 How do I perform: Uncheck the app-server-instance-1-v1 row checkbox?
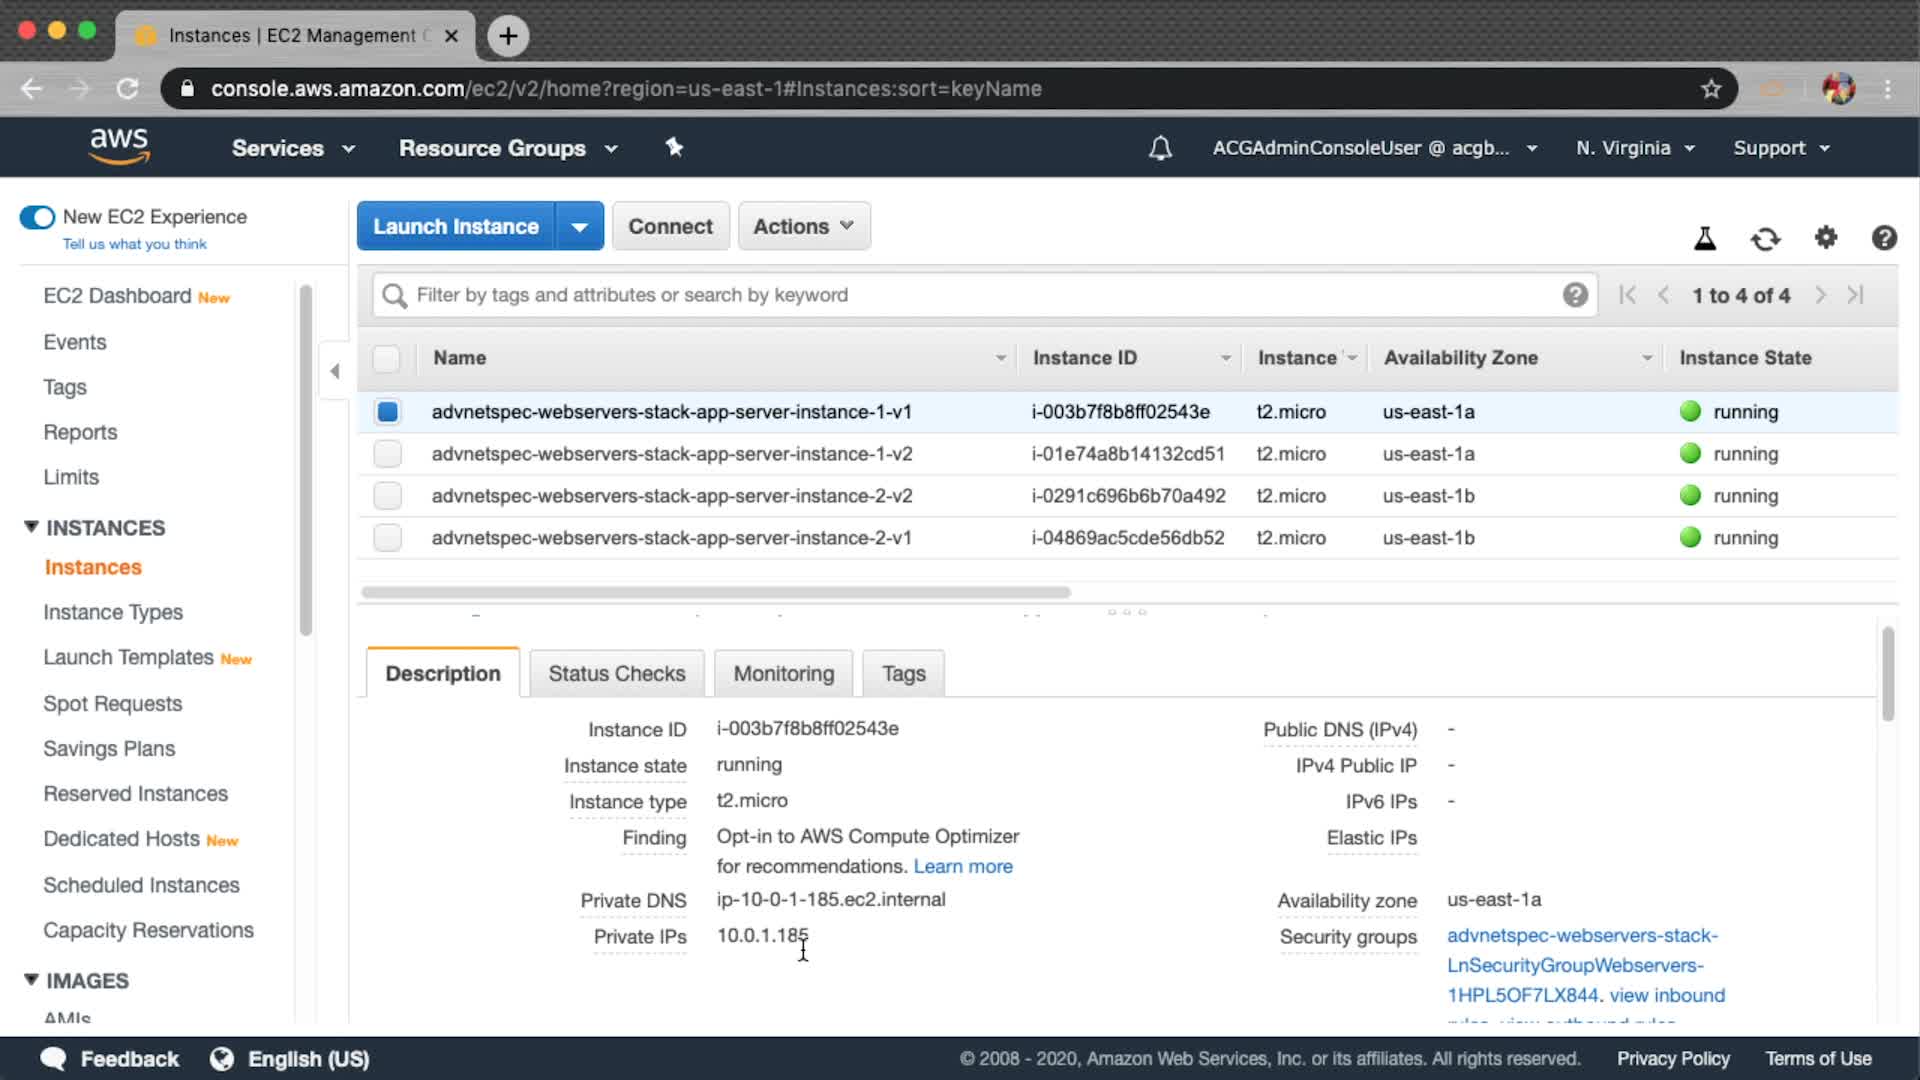[388, 412]
